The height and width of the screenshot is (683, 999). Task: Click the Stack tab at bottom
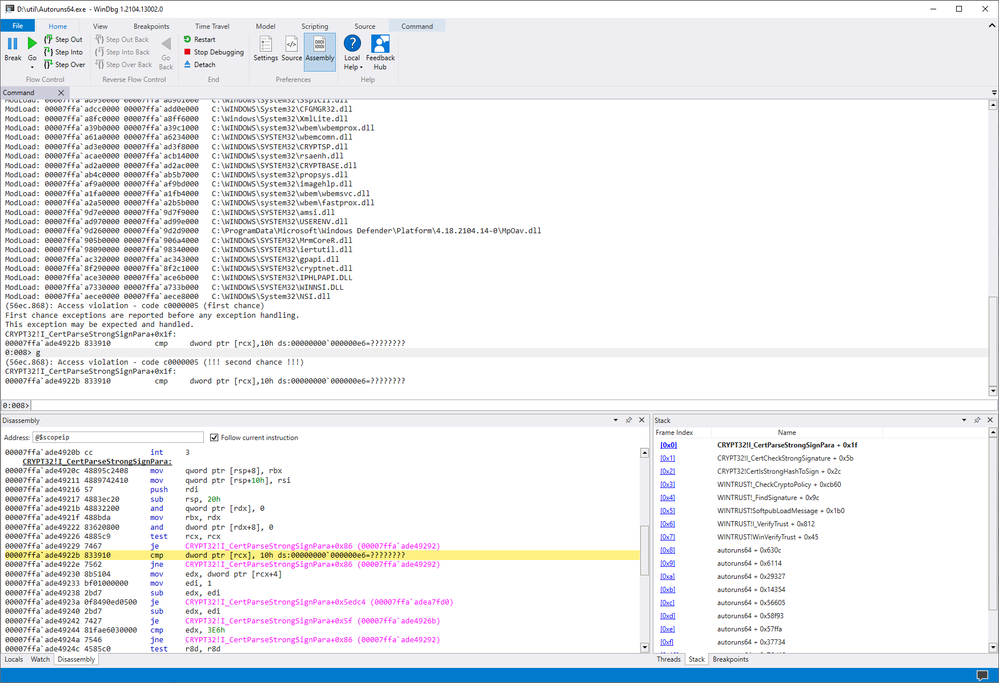tap(696, 659)
